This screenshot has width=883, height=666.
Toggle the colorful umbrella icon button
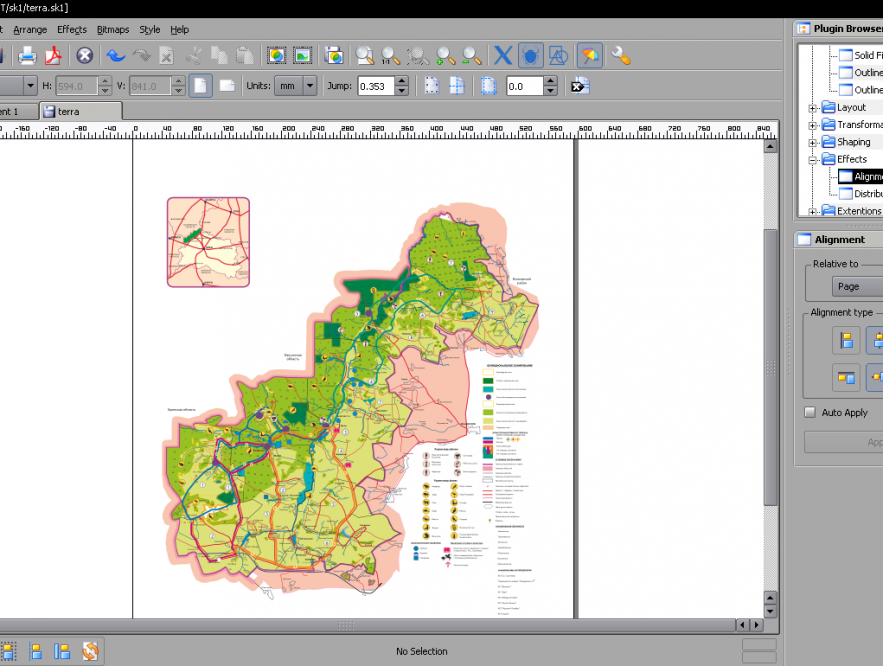[589, 56]
